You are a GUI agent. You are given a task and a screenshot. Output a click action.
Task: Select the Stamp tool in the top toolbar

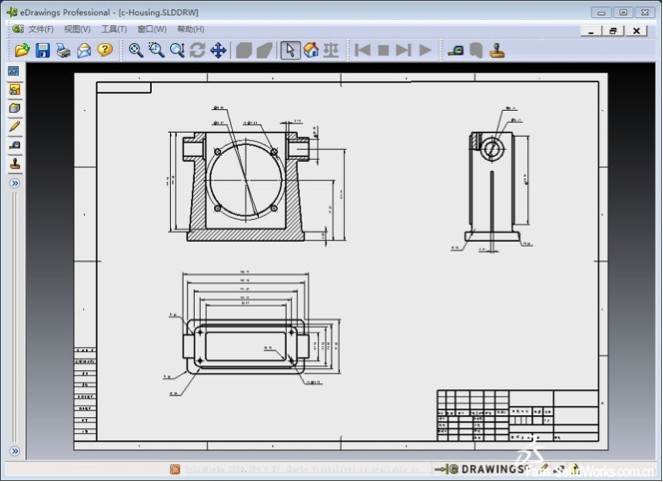pyautogui.click(x=498, y=50)
